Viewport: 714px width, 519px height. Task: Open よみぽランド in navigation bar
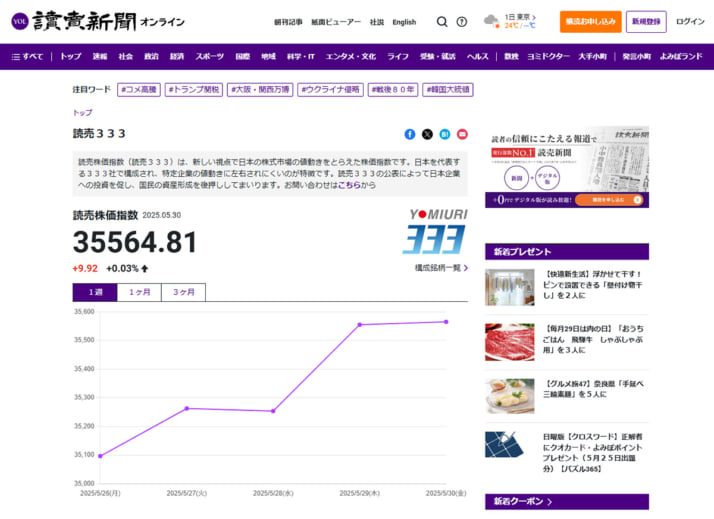click(x=681, y=56)
